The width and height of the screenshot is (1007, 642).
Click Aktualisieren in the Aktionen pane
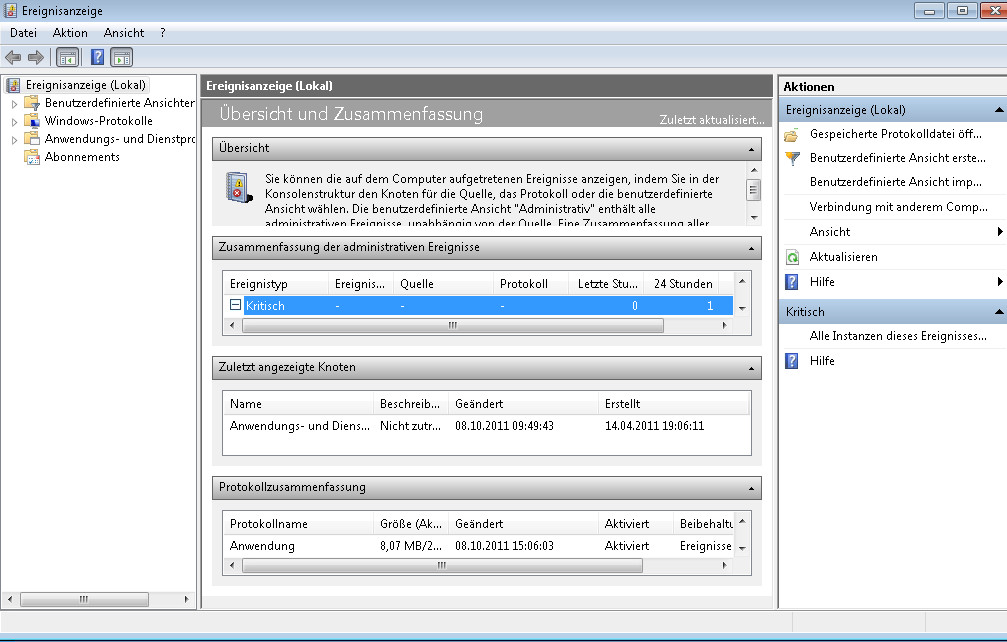click(x=843, y=257)
